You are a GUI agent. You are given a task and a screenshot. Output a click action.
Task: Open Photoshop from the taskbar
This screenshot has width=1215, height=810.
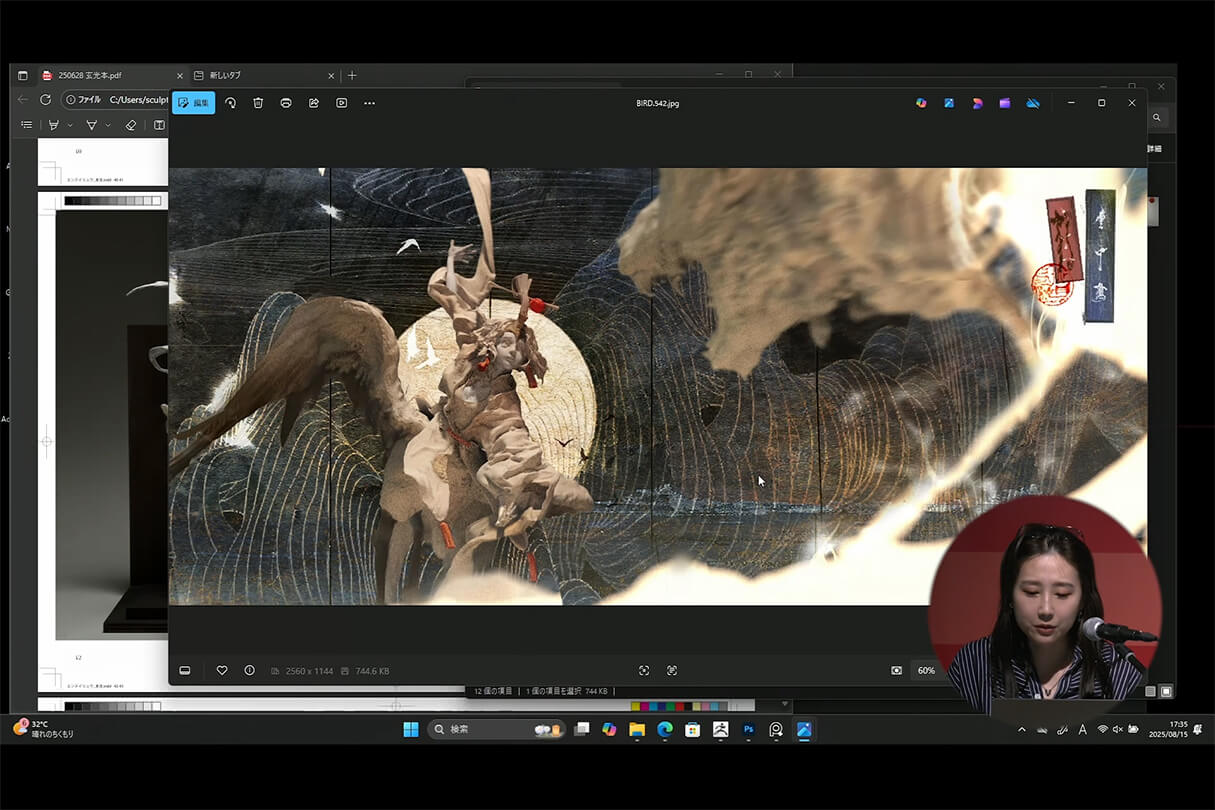point(748,730)
